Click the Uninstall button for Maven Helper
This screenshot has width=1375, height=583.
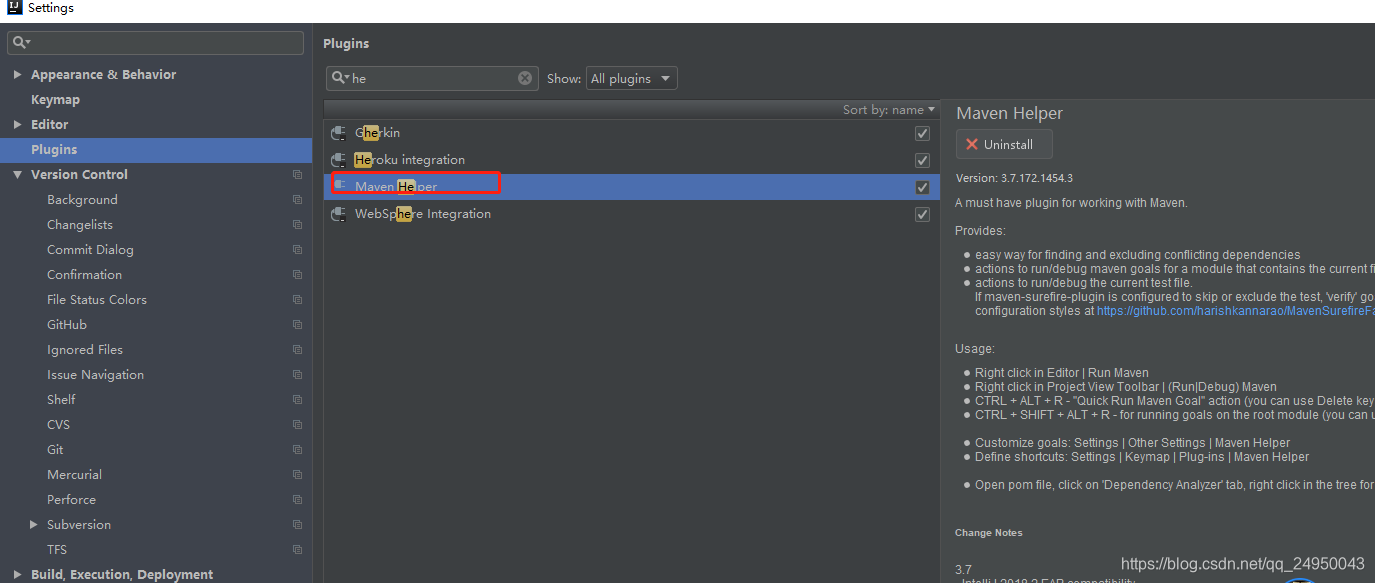pos(1003,143)
